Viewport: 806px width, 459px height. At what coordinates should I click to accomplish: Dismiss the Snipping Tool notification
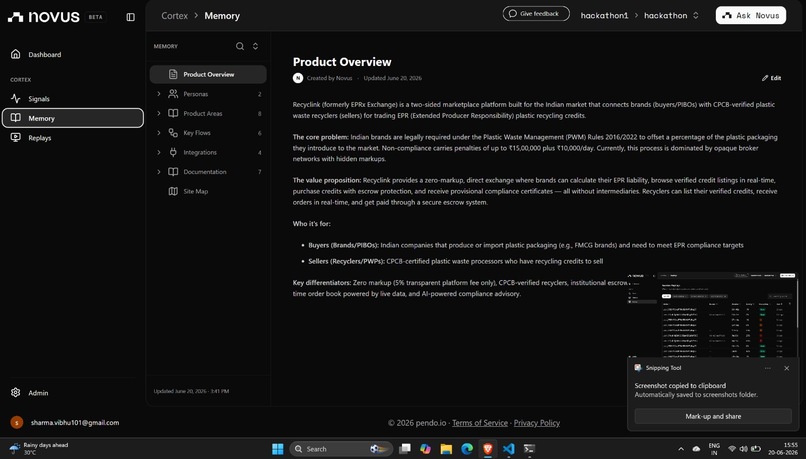pos(786,368)
